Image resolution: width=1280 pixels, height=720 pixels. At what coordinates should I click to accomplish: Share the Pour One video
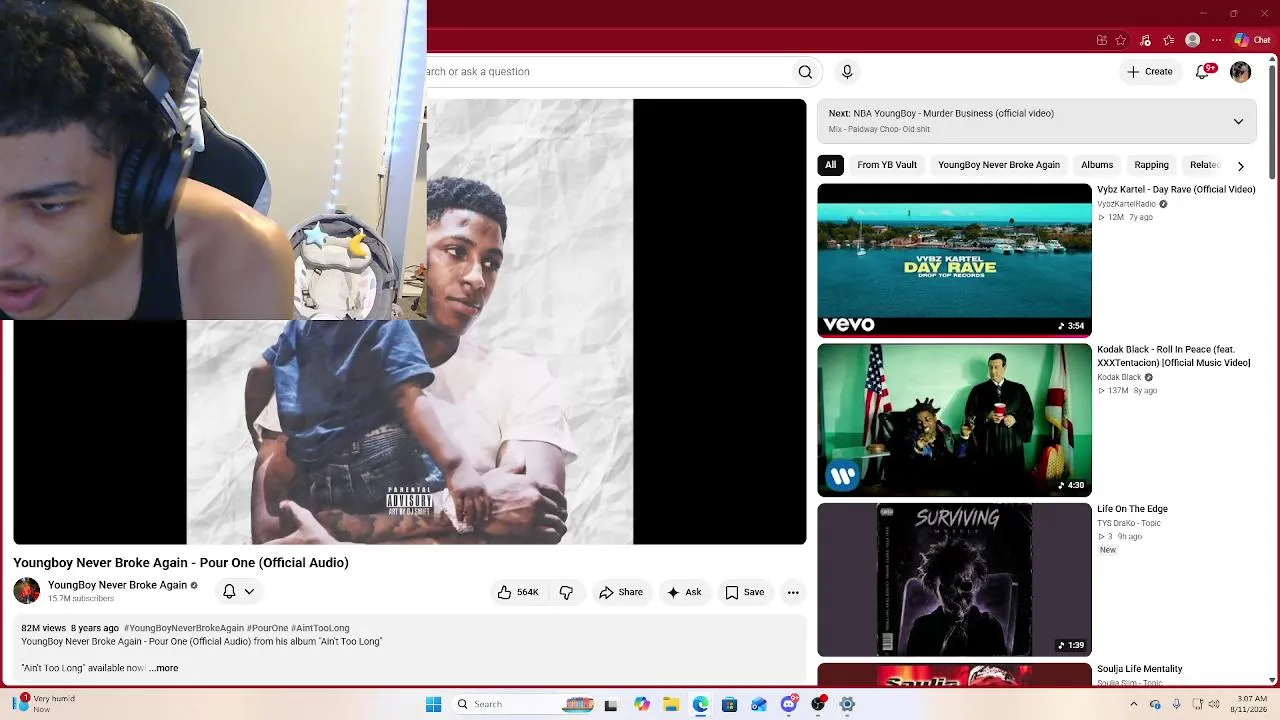621,592
